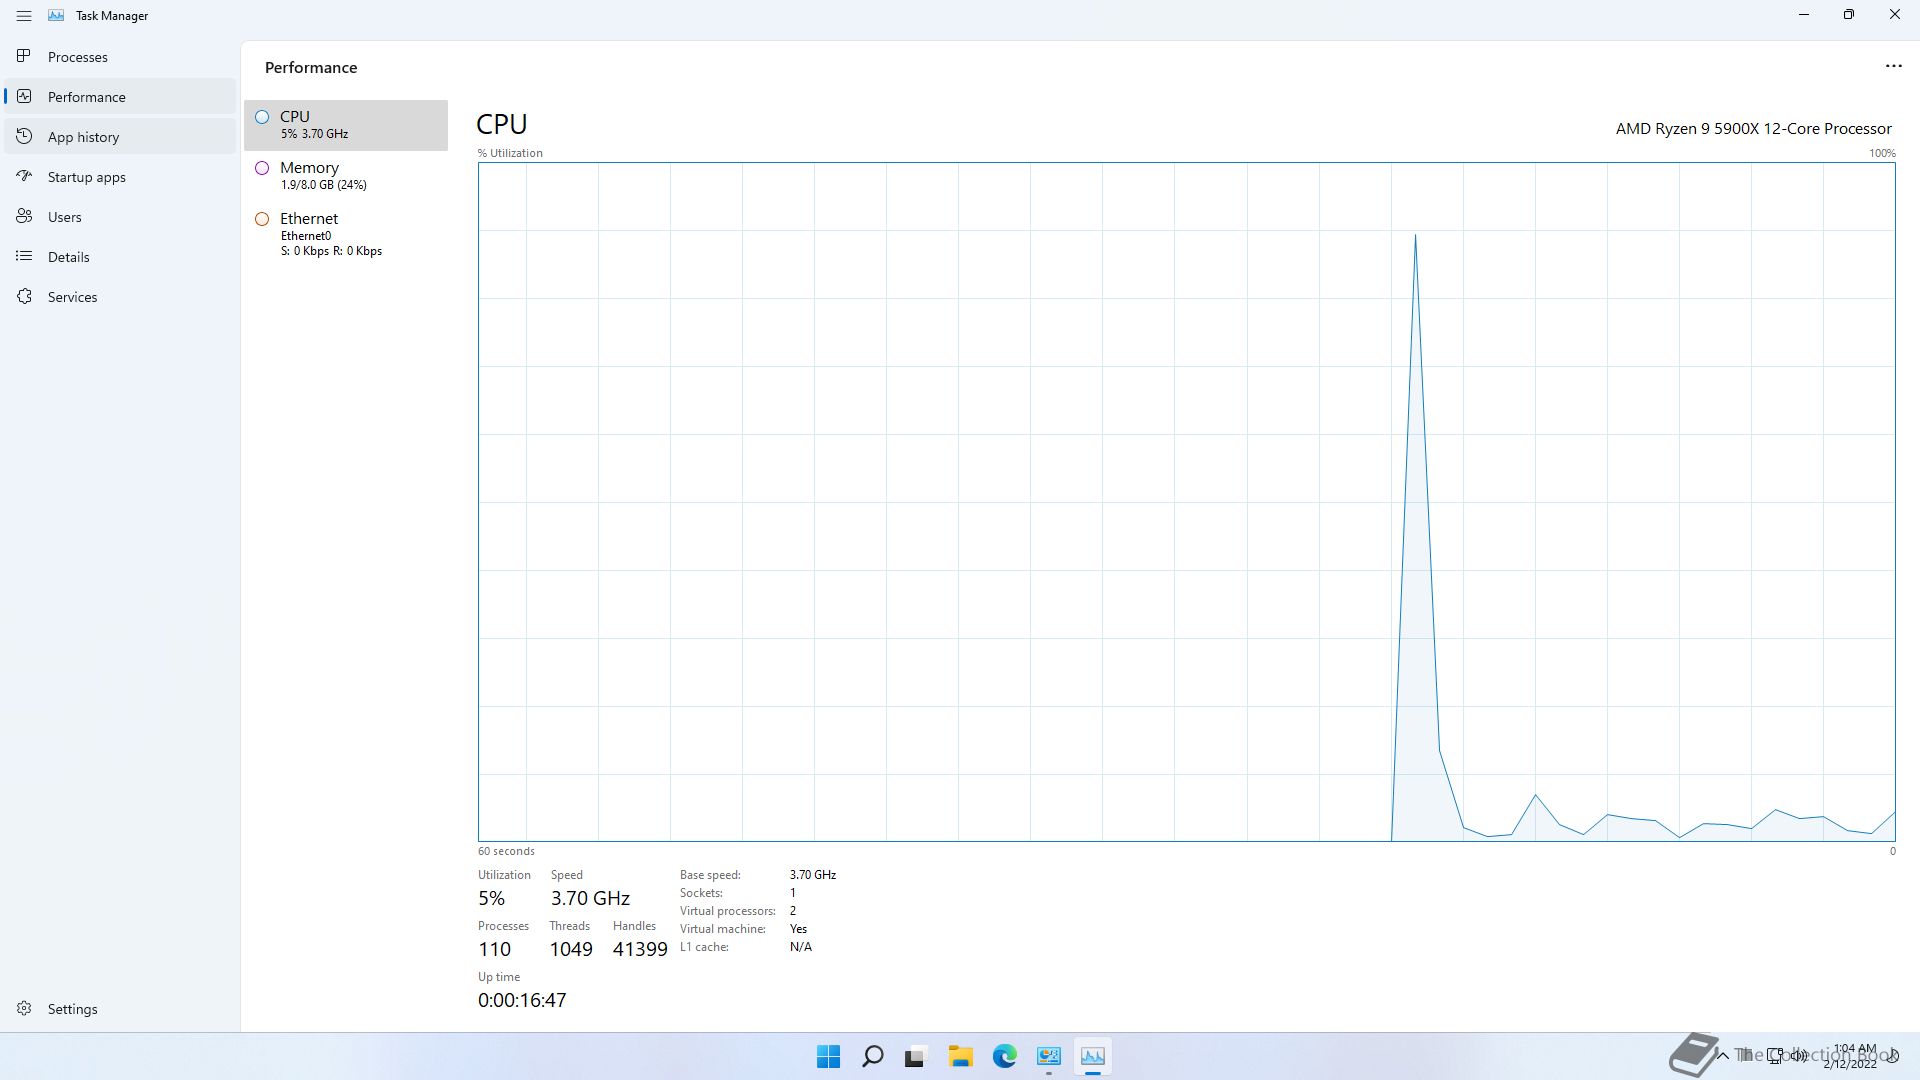The height and width of the screenshot is (1080, 1920).
Task: Click the 5% utilization value
Action: pos(491,898)
